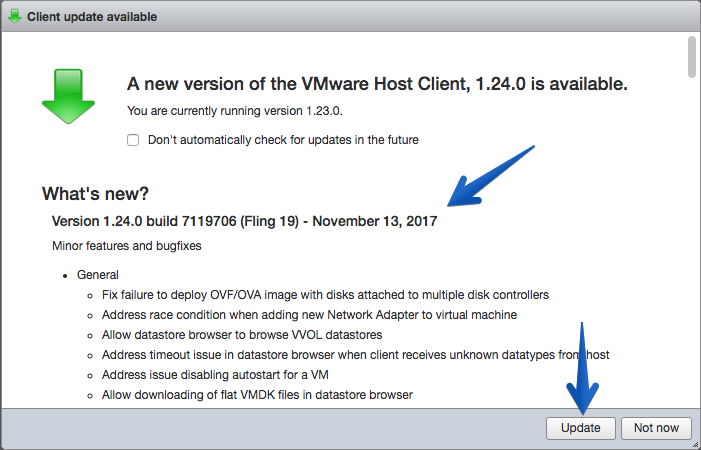
Task: Select the disabling autostart for VM entry
Action: point(215,374)
